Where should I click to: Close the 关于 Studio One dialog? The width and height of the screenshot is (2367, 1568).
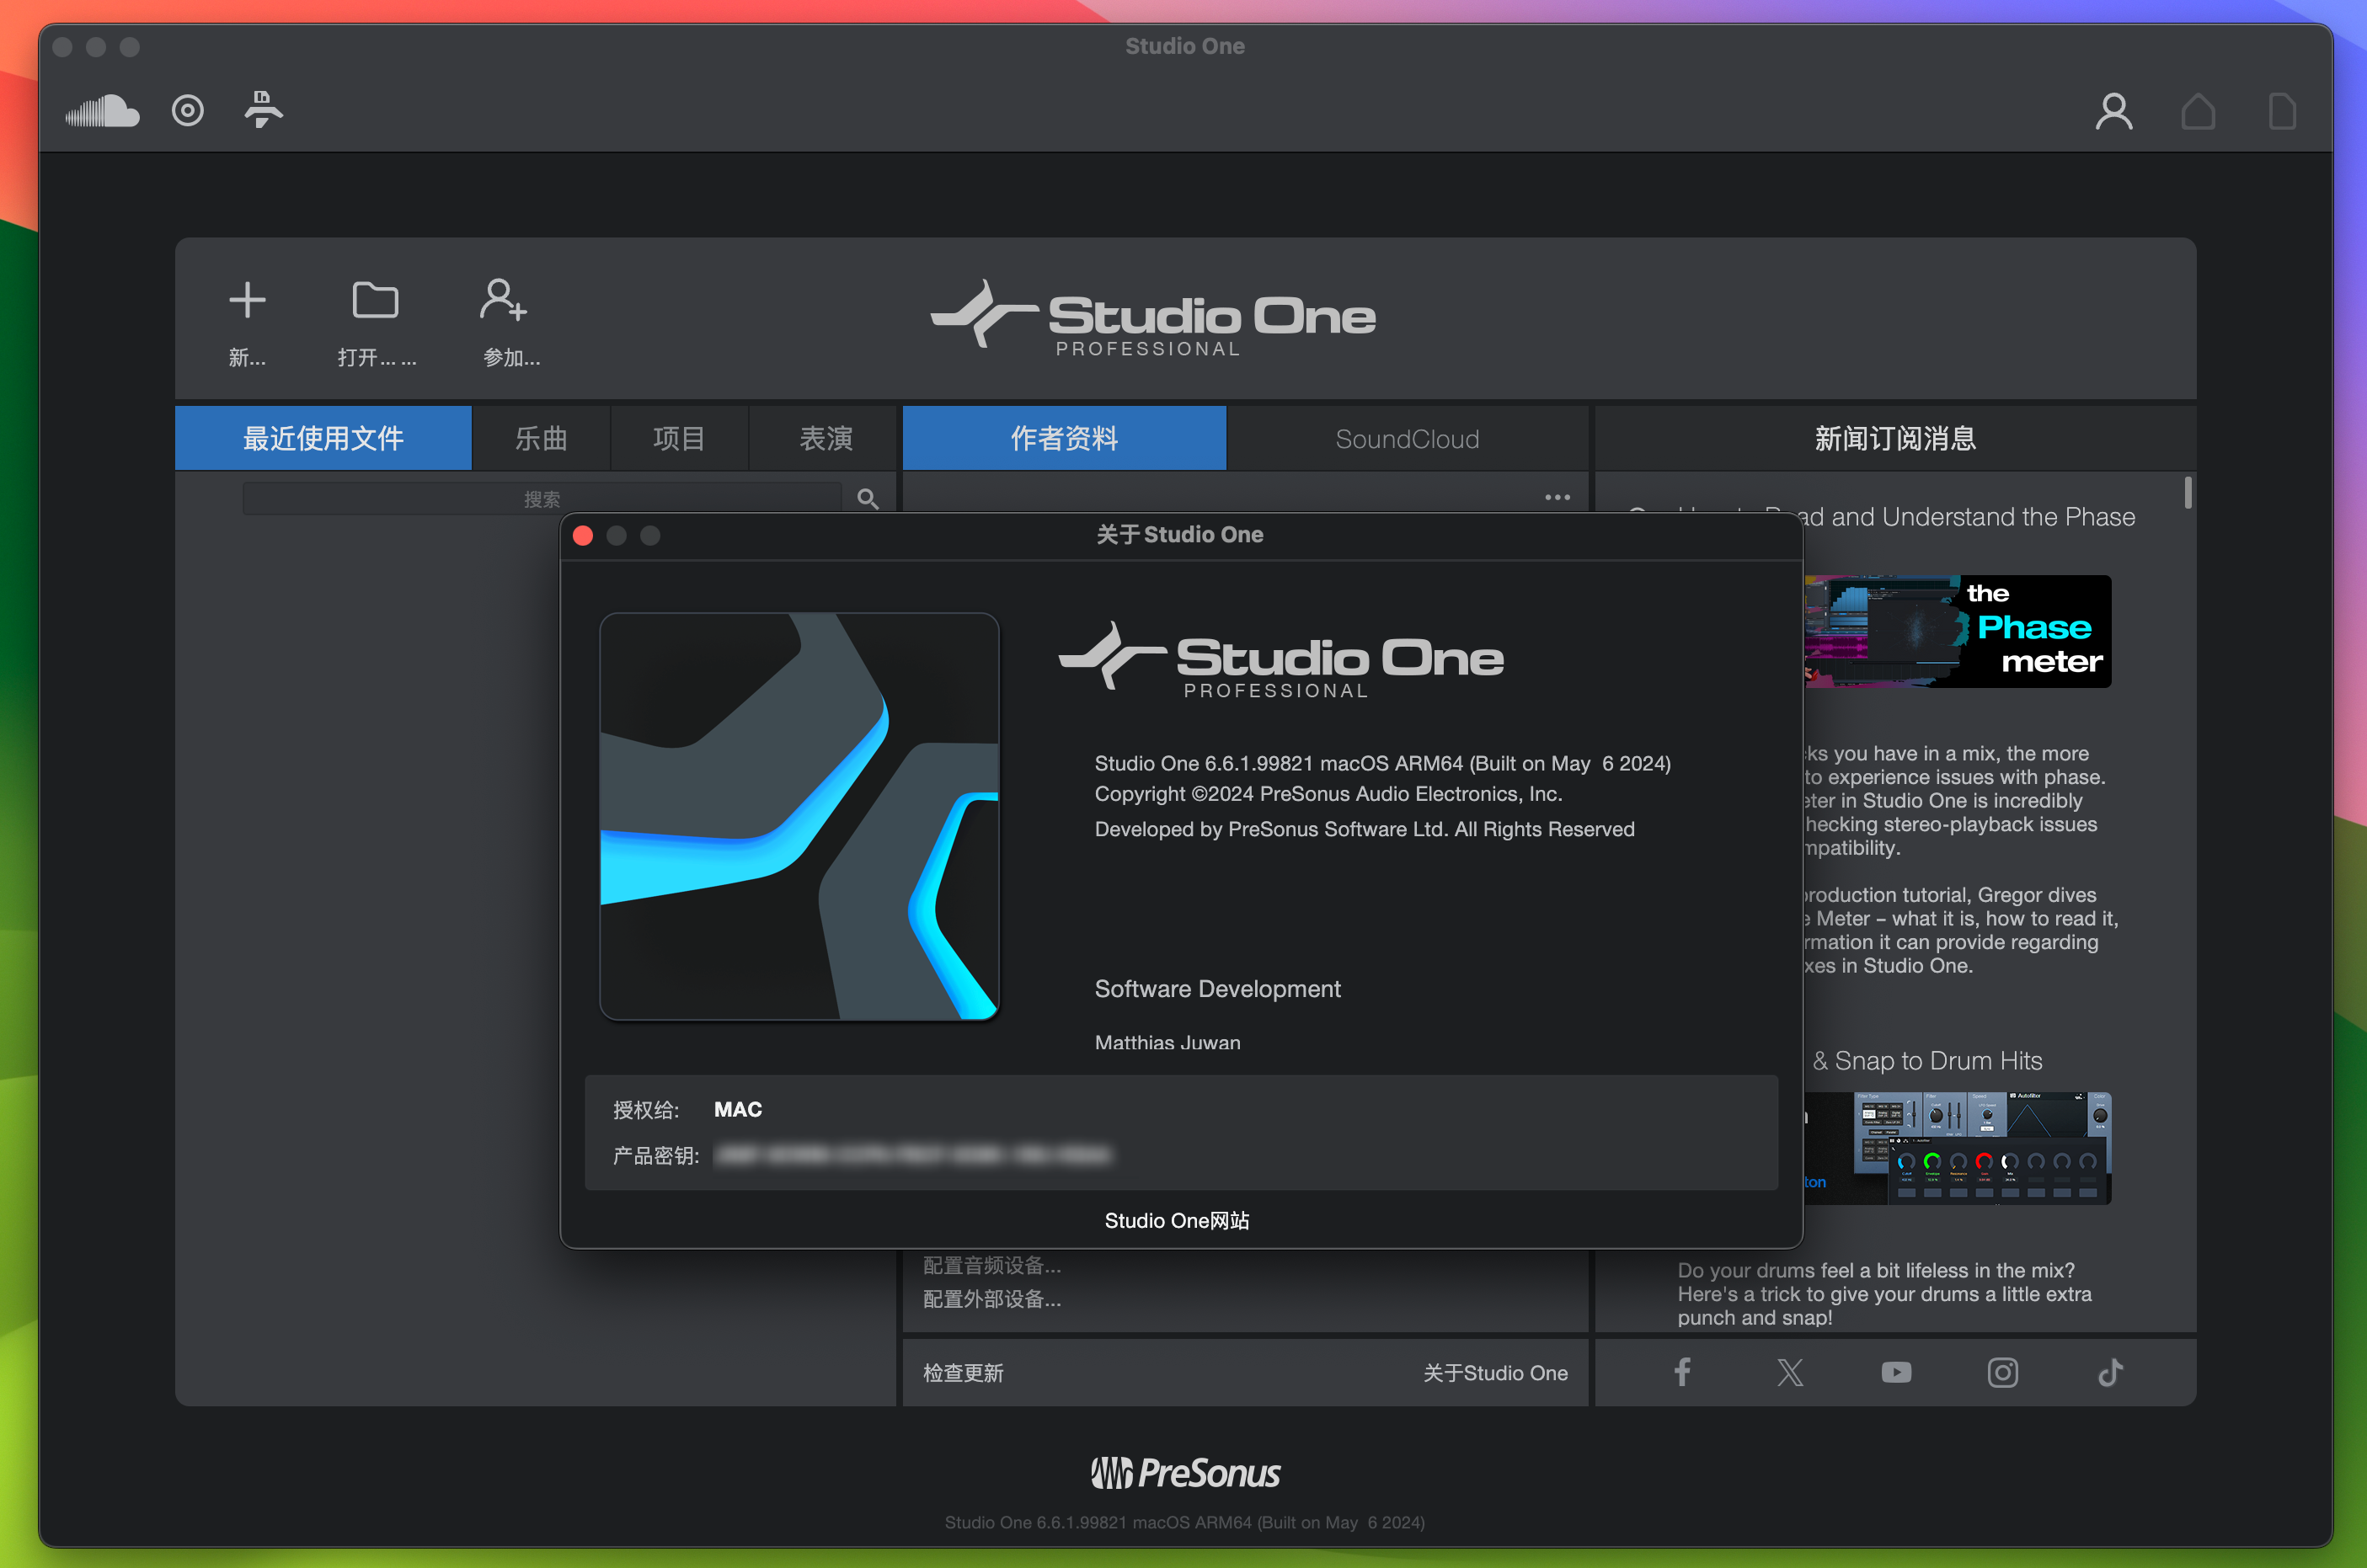(x=583, y=536)
